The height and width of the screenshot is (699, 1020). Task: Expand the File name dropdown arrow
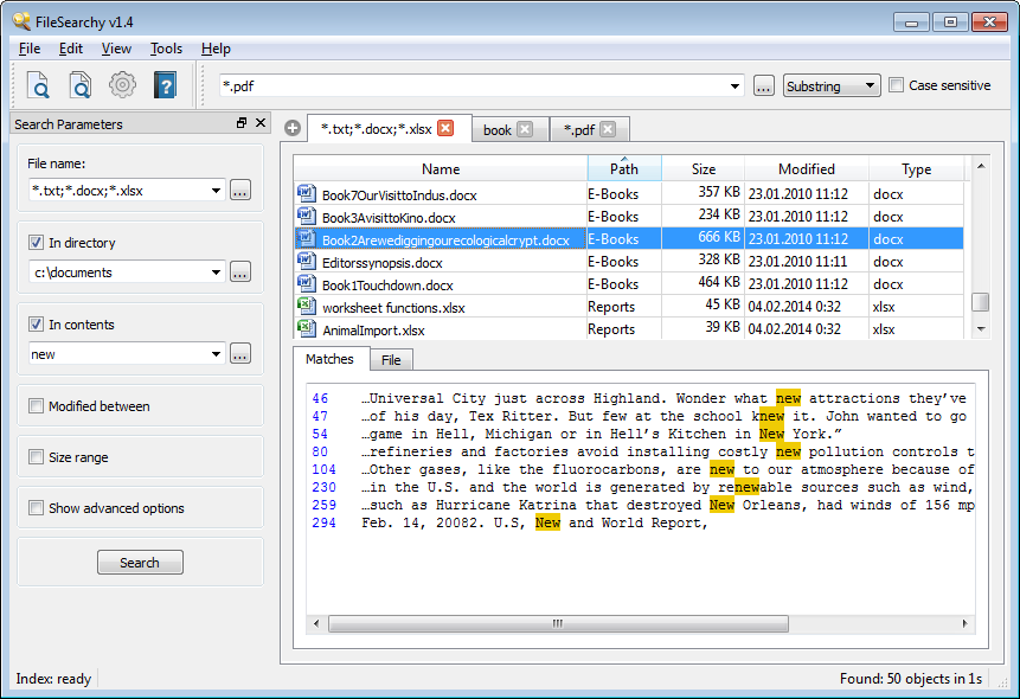tap(216, 191)
